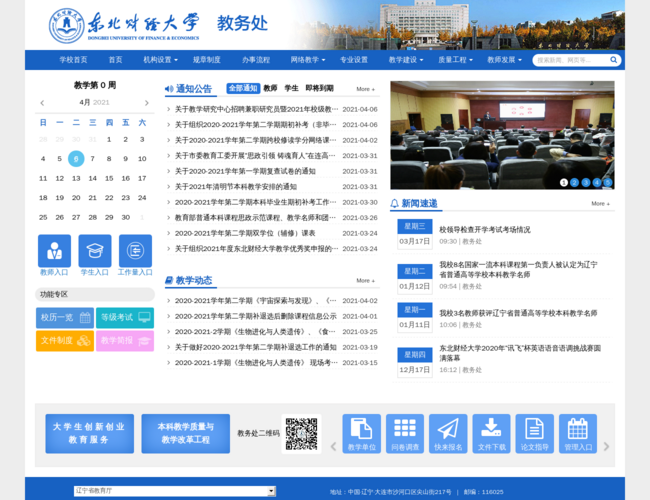Image resolution: width=650 pixels, height=500 pixels.
Task: Open 规章制度 in navigation bar
Action: pyautogui.click(x=206, y=60)
